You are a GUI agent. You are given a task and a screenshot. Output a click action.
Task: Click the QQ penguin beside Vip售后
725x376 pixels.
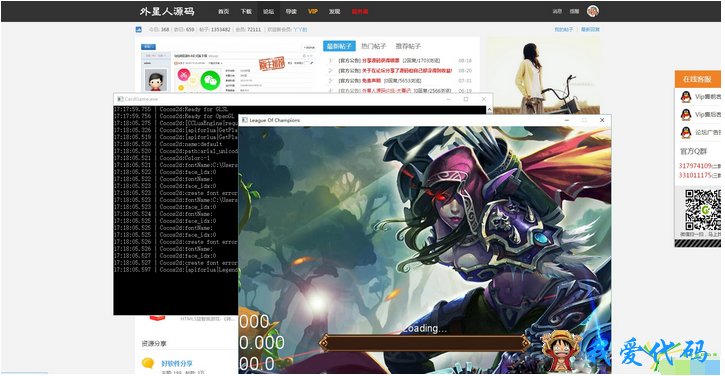click(x=686, y=114)
